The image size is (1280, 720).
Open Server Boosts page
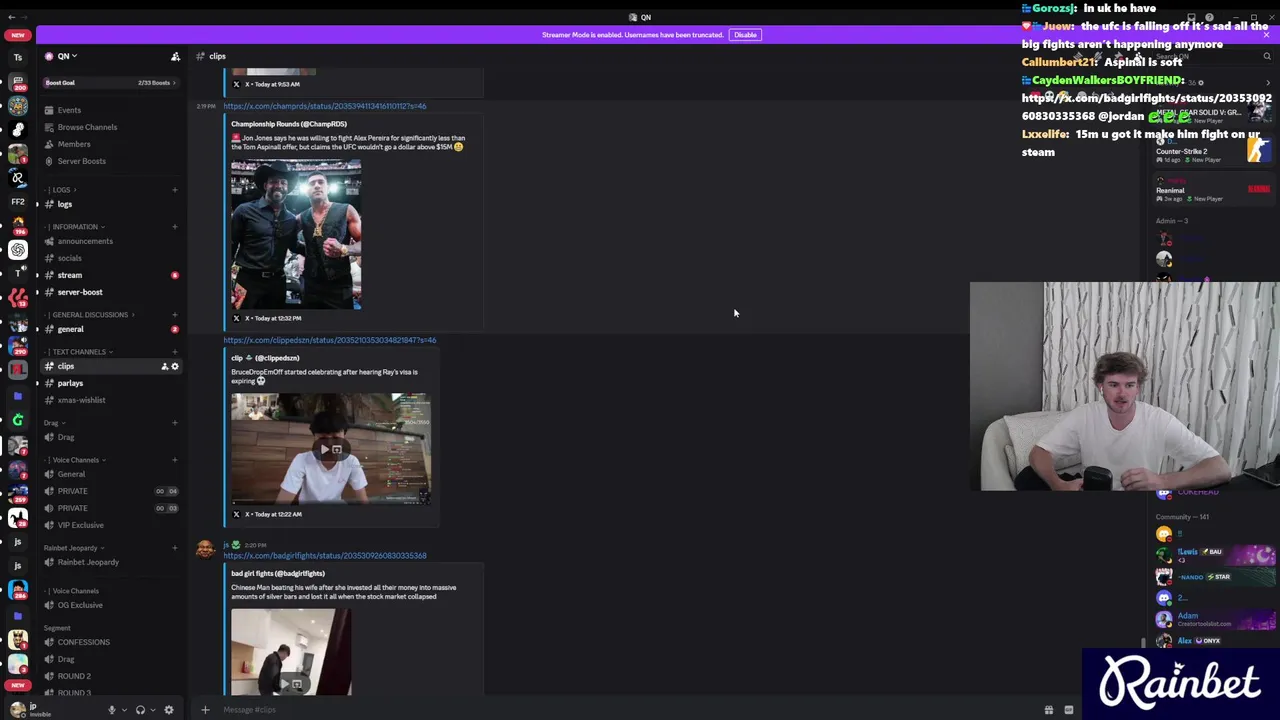click(x=81, y=161)
